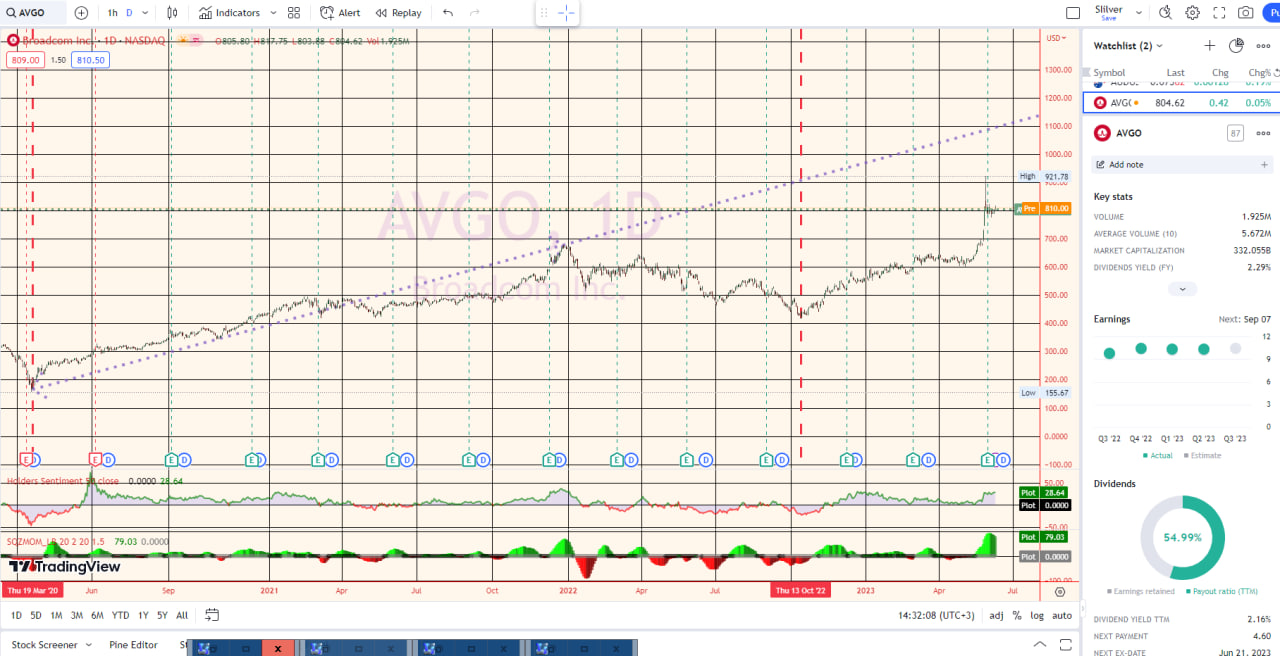Expand more key stats chevron
The height and width of the screenshot is (656, 1280).
(1182, 289)
